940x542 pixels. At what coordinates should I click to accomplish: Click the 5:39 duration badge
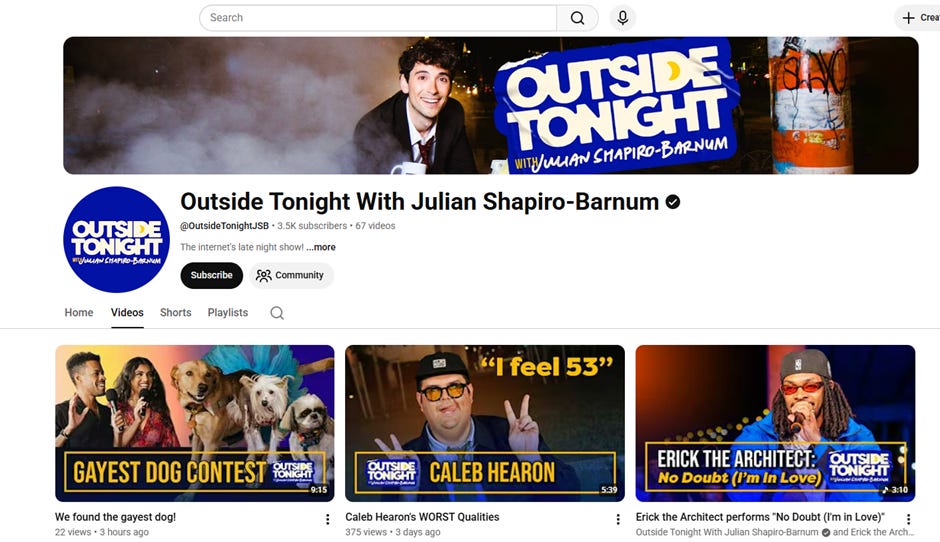pos(609,490)
